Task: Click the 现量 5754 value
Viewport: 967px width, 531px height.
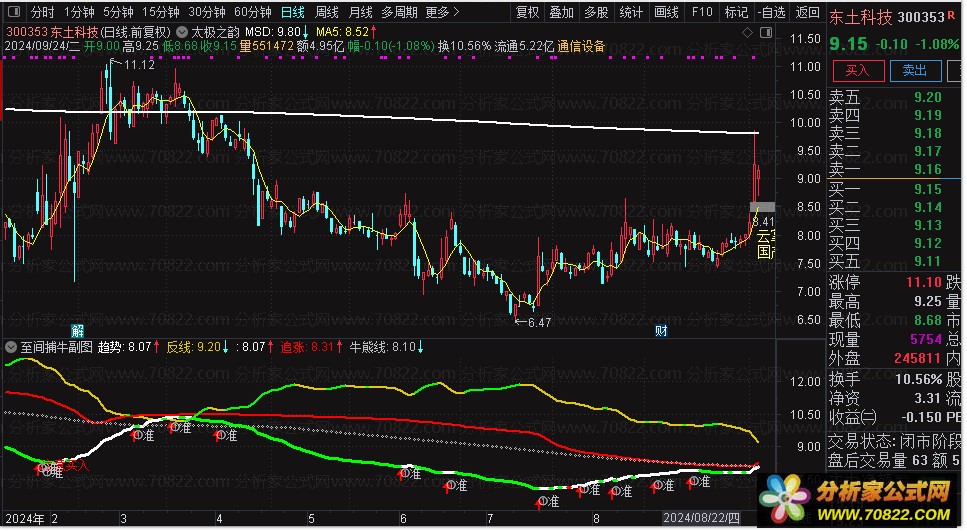Action: (x=926, y=339)
